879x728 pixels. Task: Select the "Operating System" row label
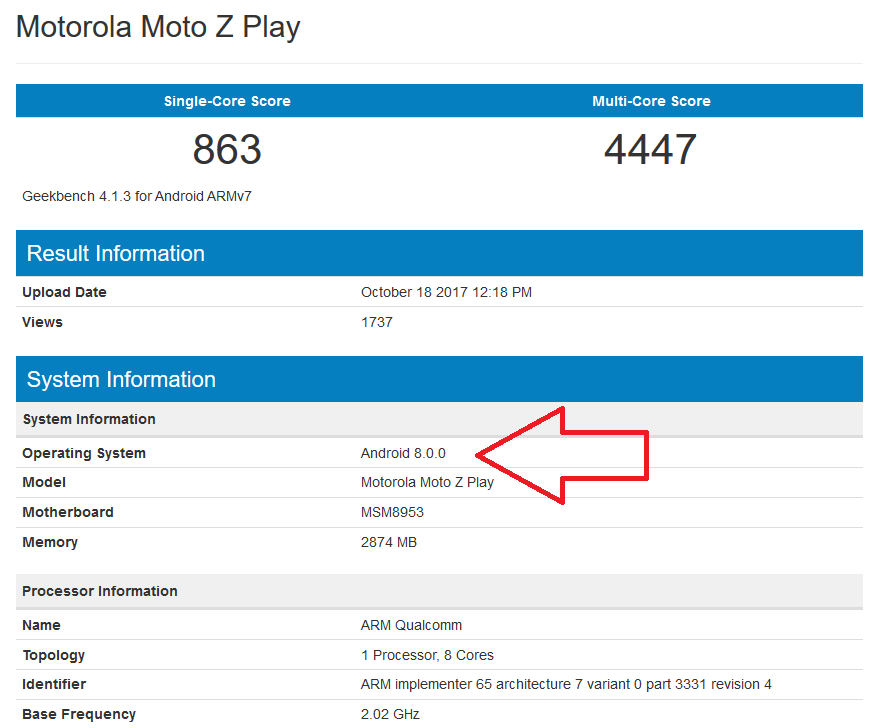point(84,453)
